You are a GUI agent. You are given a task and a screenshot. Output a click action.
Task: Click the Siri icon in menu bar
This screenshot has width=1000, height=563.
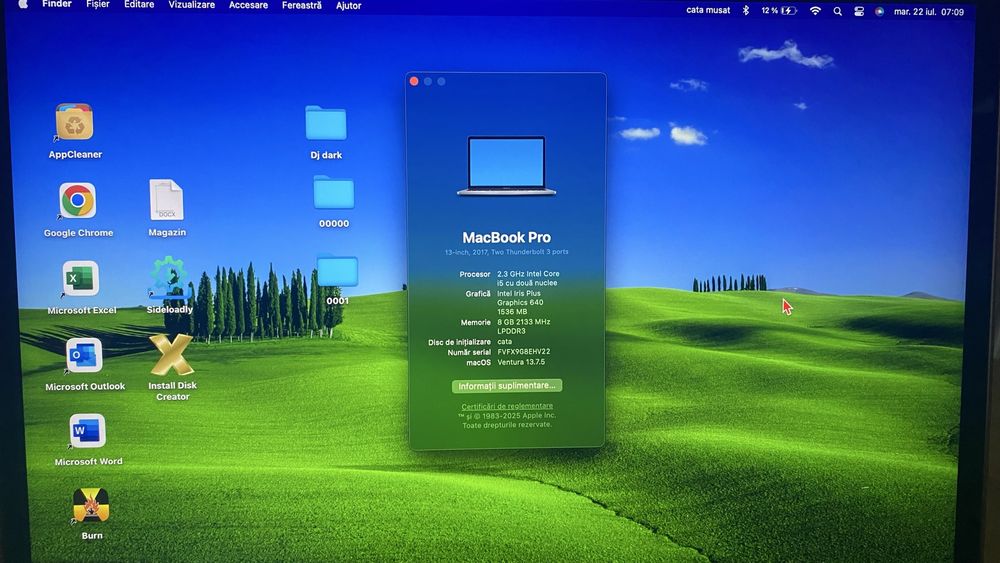tap(879, 11)
